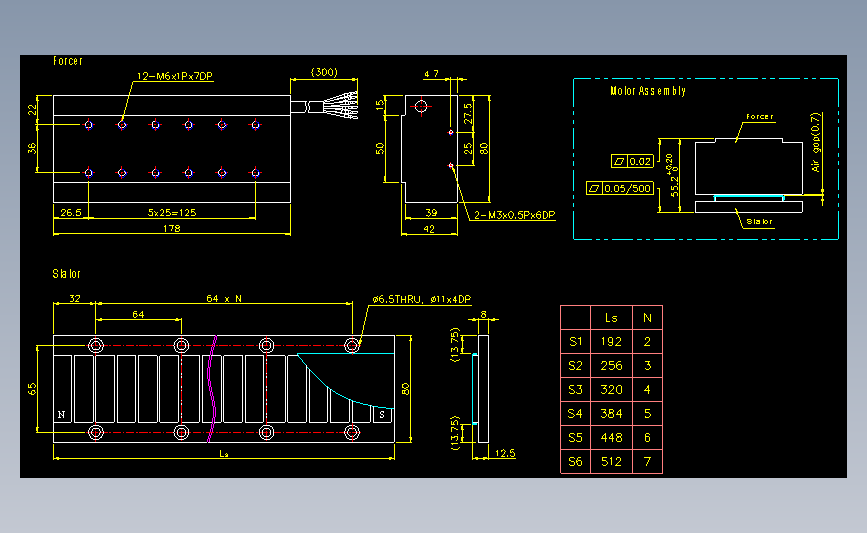Click the '448' cell in row S5

tap(611, 438)
